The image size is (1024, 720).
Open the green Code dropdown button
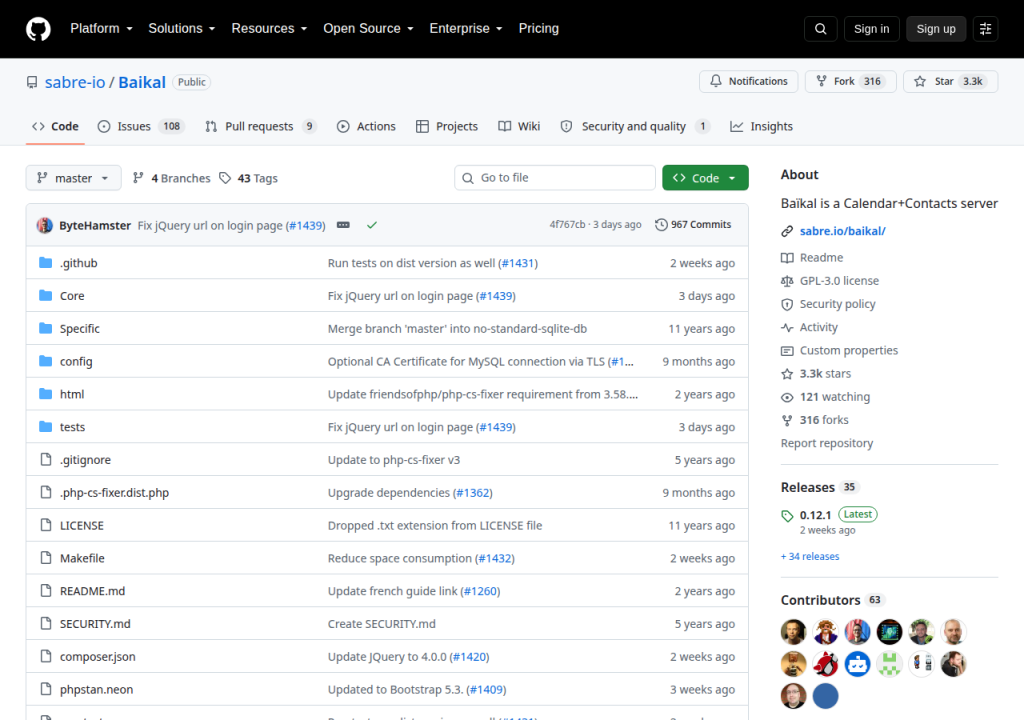(705, 178)
